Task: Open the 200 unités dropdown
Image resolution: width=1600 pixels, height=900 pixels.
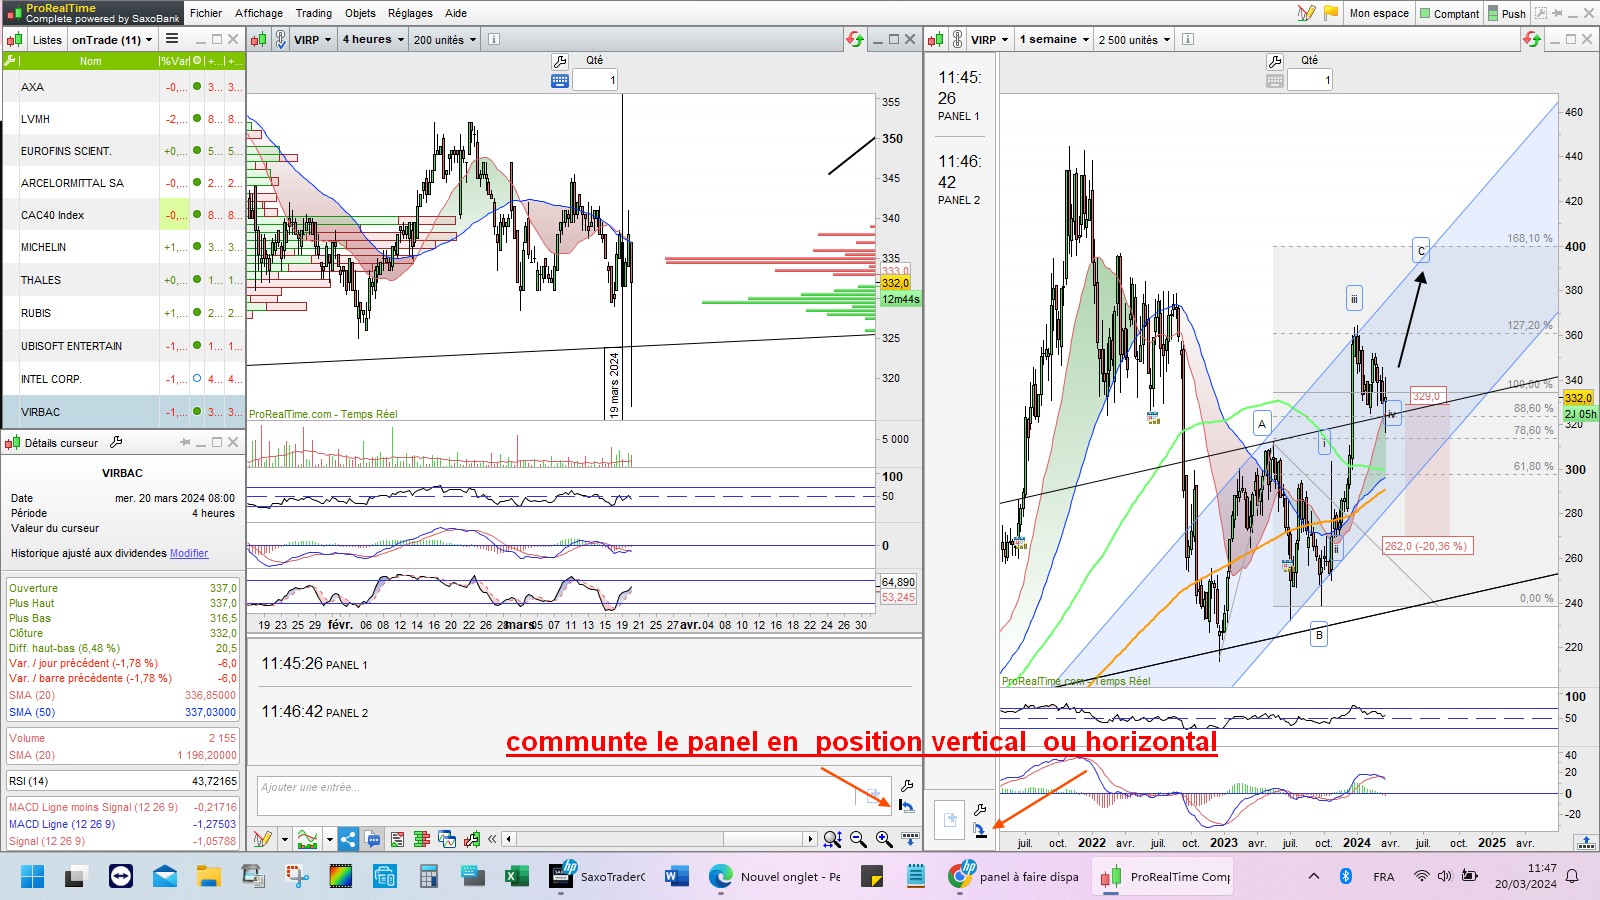Action: (x=445, y=40)
